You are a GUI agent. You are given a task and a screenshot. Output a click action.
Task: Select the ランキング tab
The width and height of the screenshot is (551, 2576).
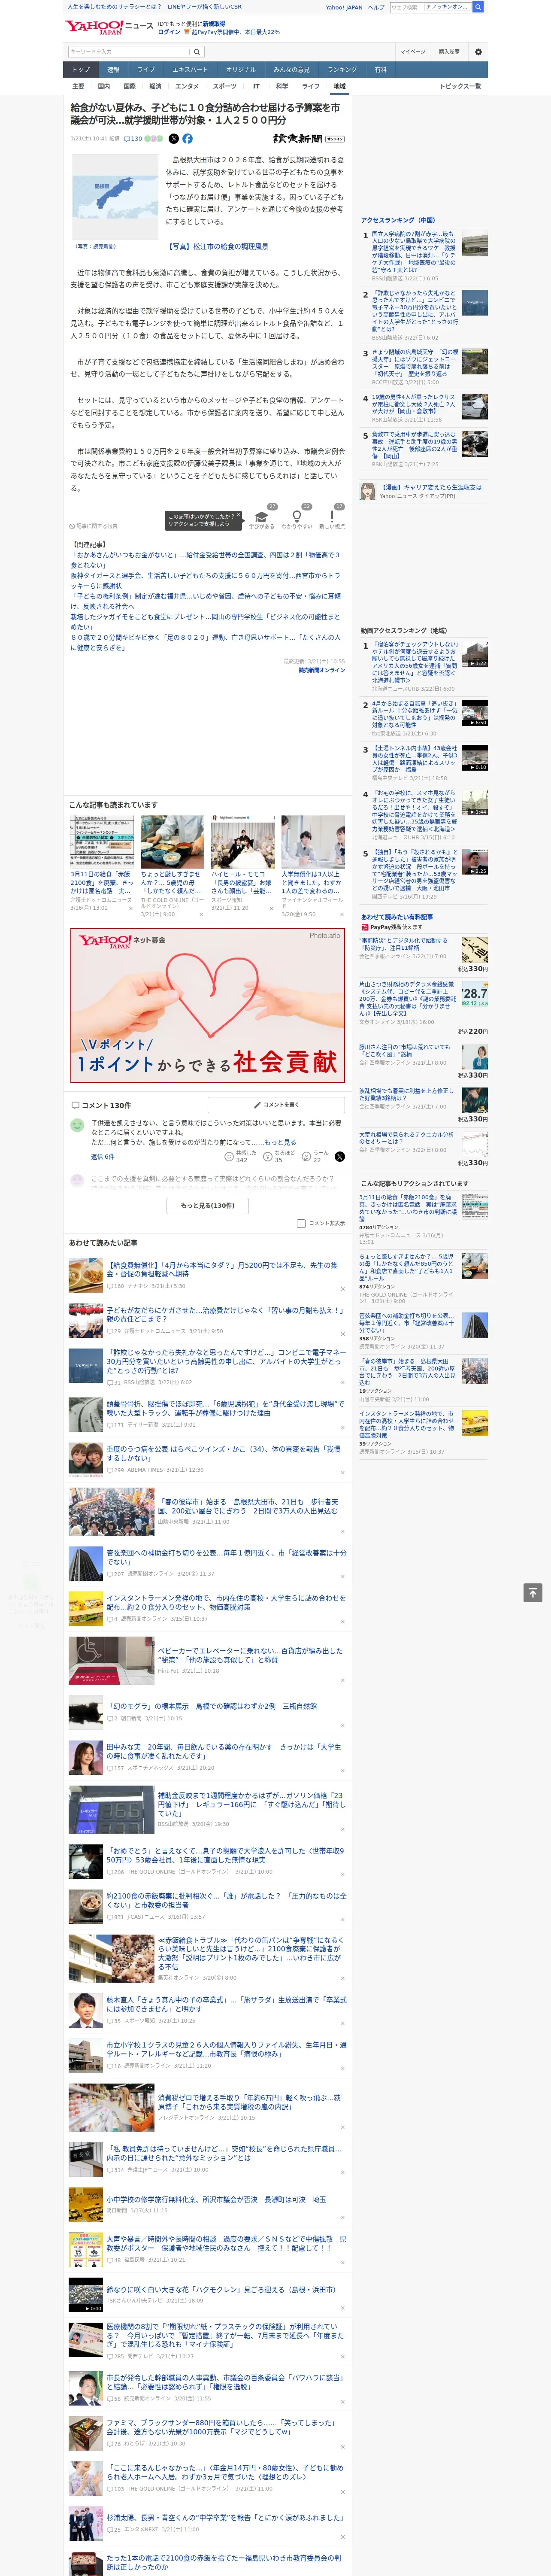pyautogui.click(x=342, y=70)
